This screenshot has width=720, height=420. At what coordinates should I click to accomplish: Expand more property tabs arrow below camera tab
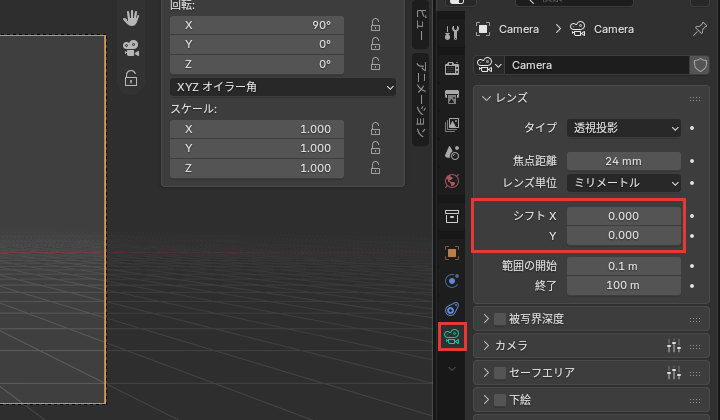[x=452, y=369]
